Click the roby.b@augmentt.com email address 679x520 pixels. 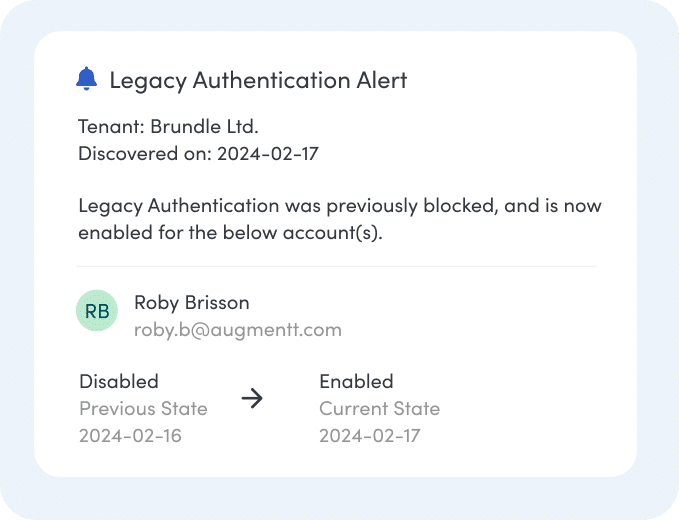[238, 330]
